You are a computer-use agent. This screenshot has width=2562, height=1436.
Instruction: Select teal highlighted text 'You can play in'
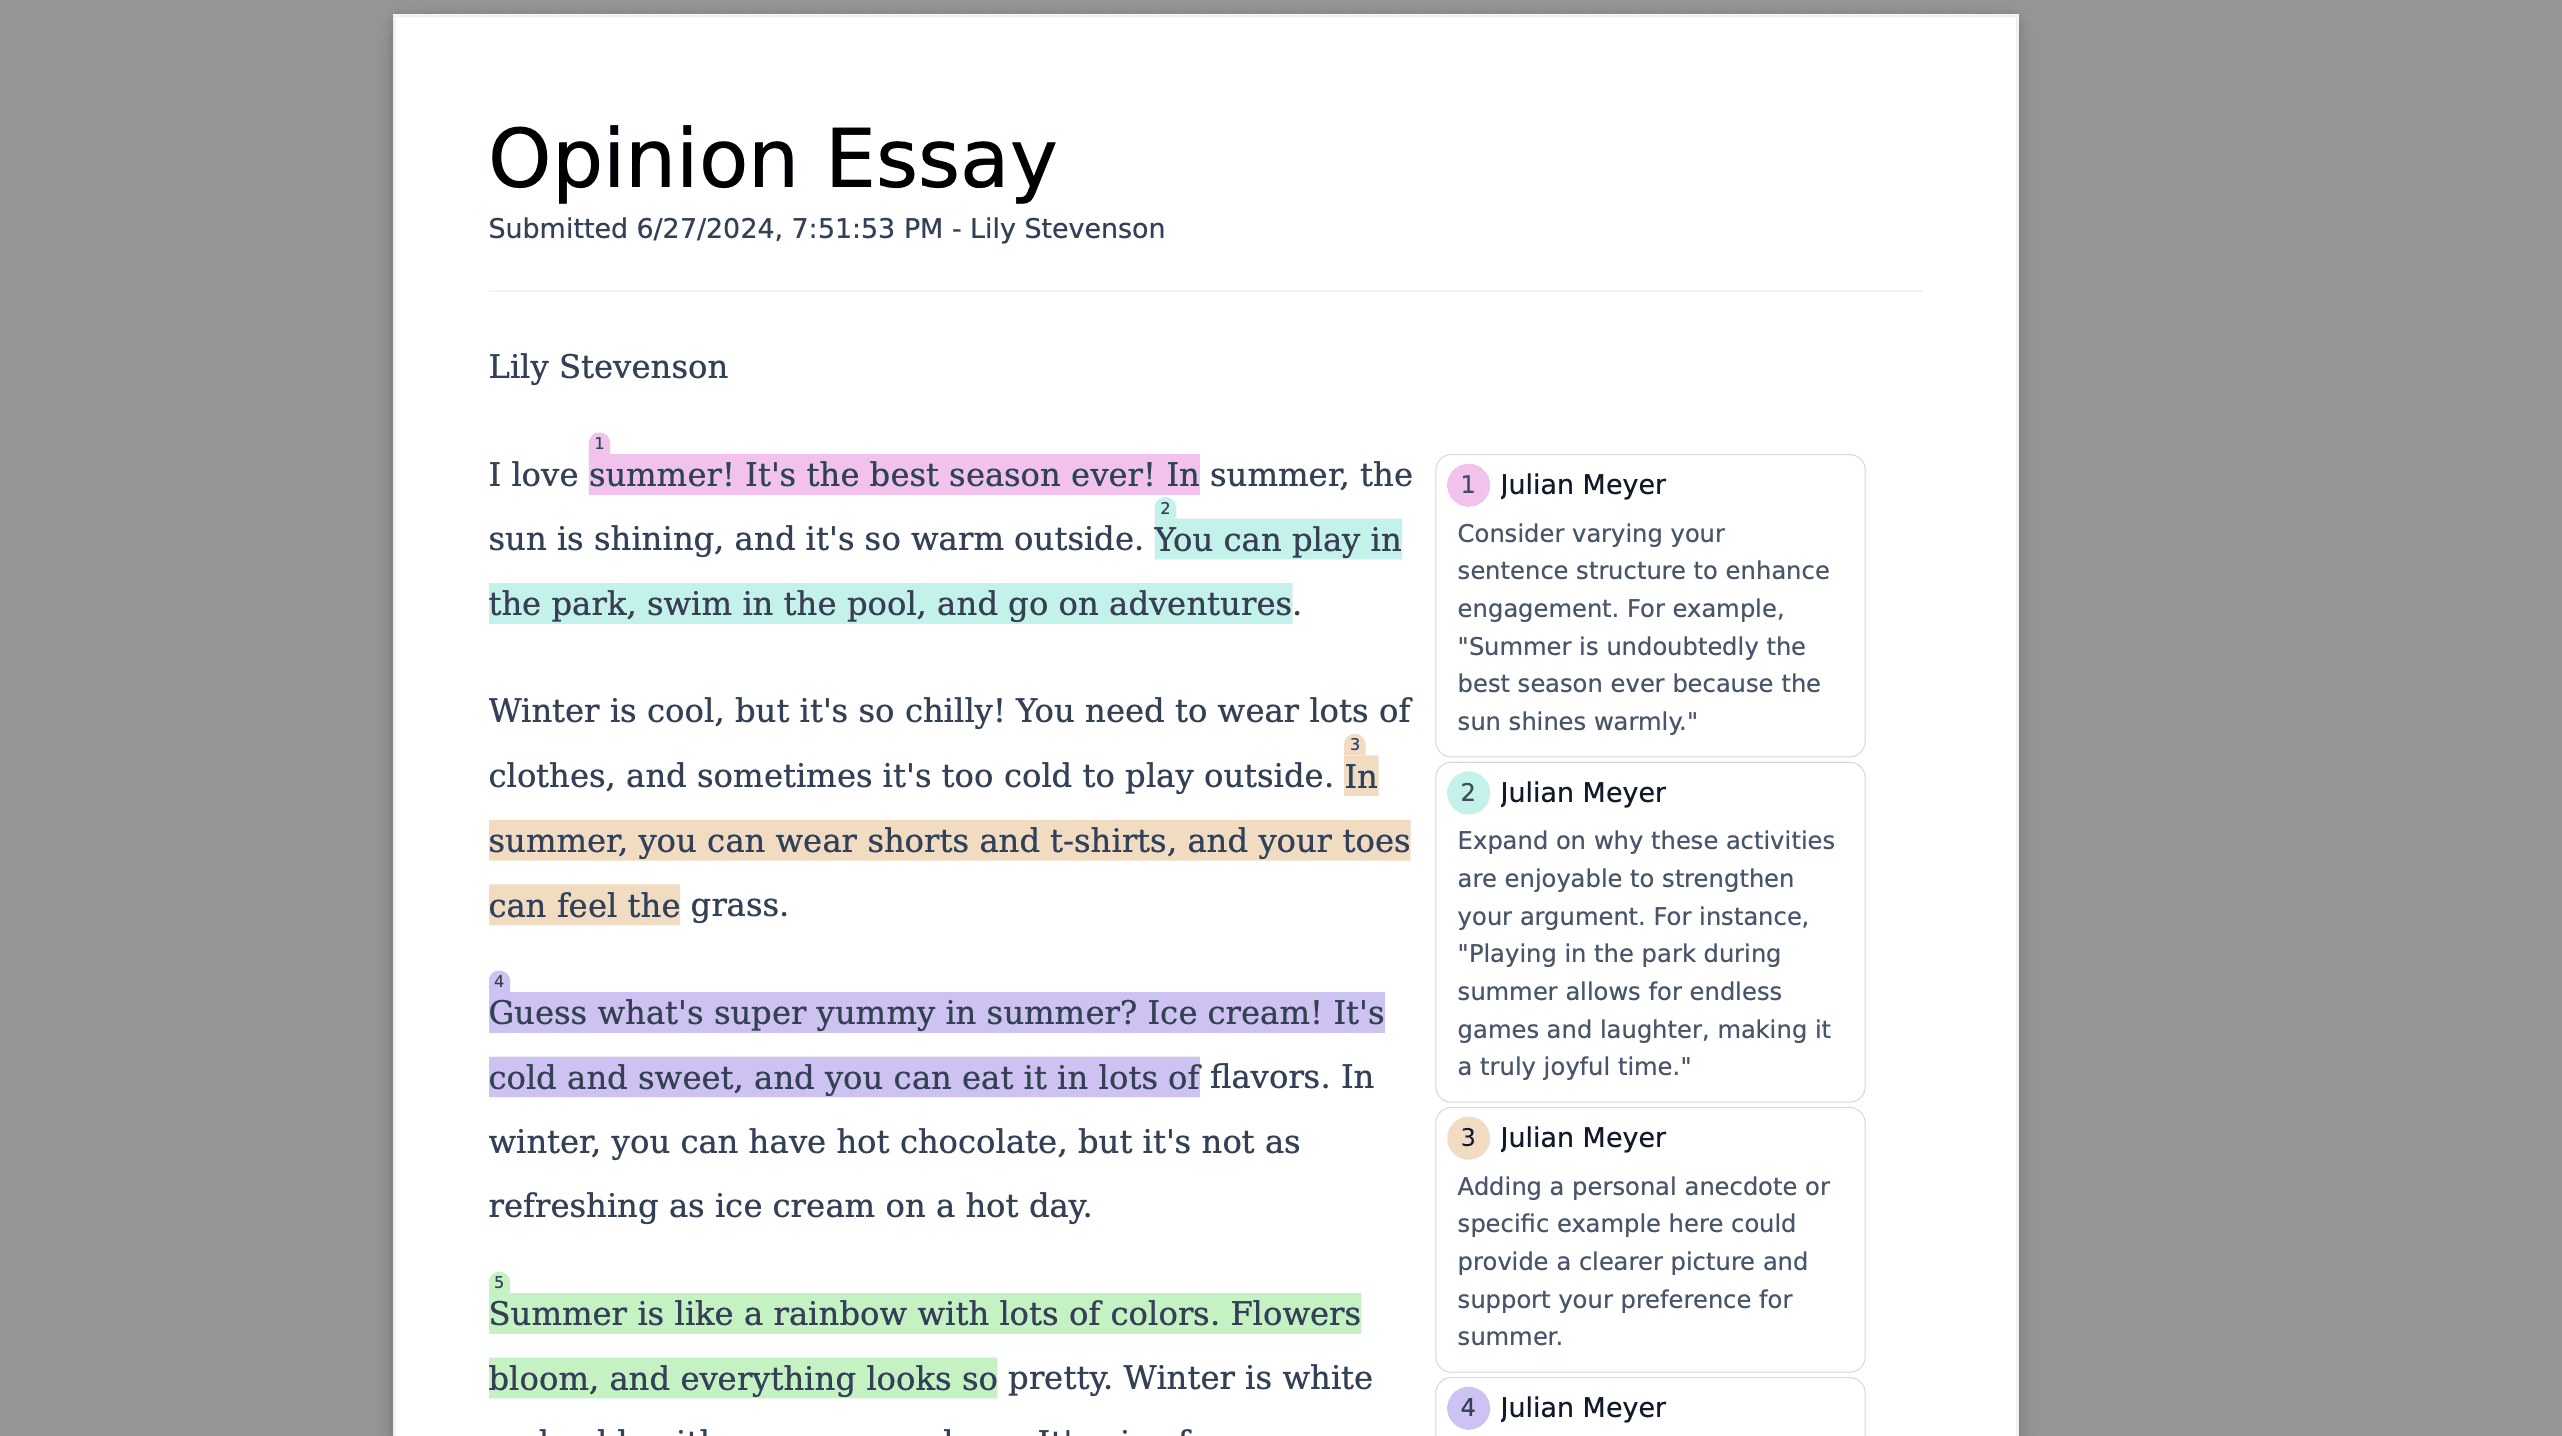pos(1278,540)
